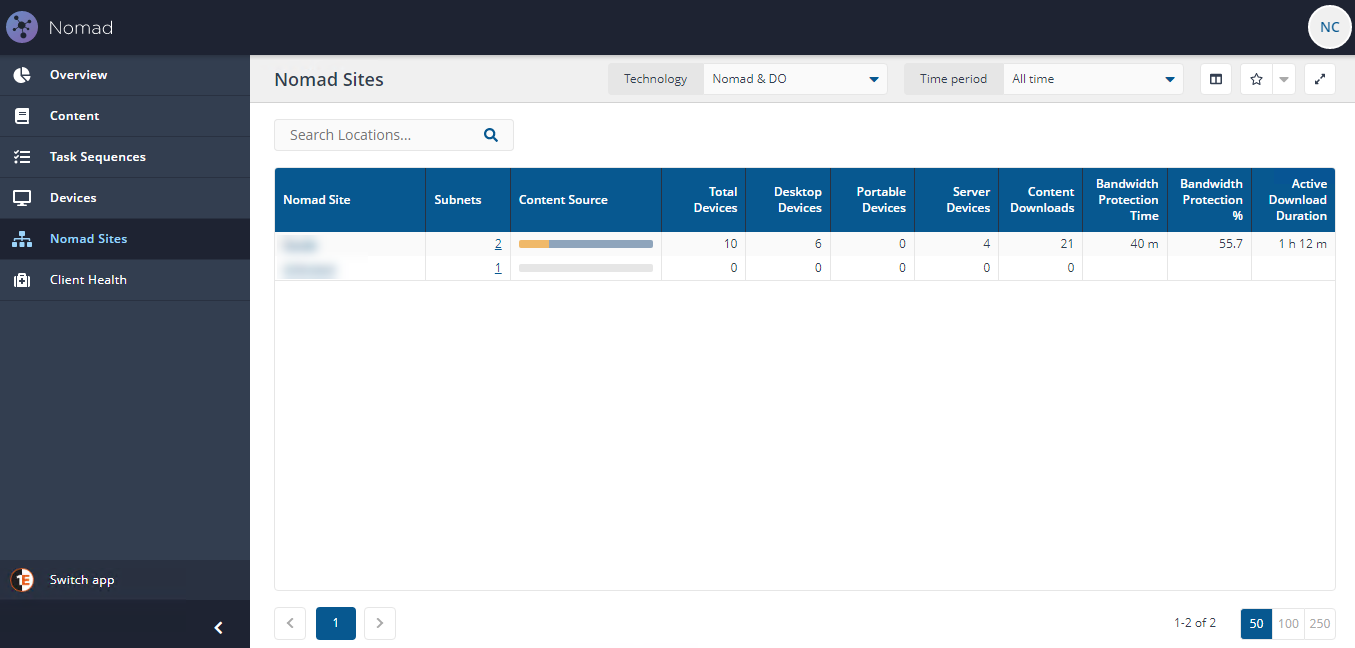Image resolution: width=1355 pixels, height=648 pixels.
Task: Open the column chooser icon
Action: point(1216,79)
